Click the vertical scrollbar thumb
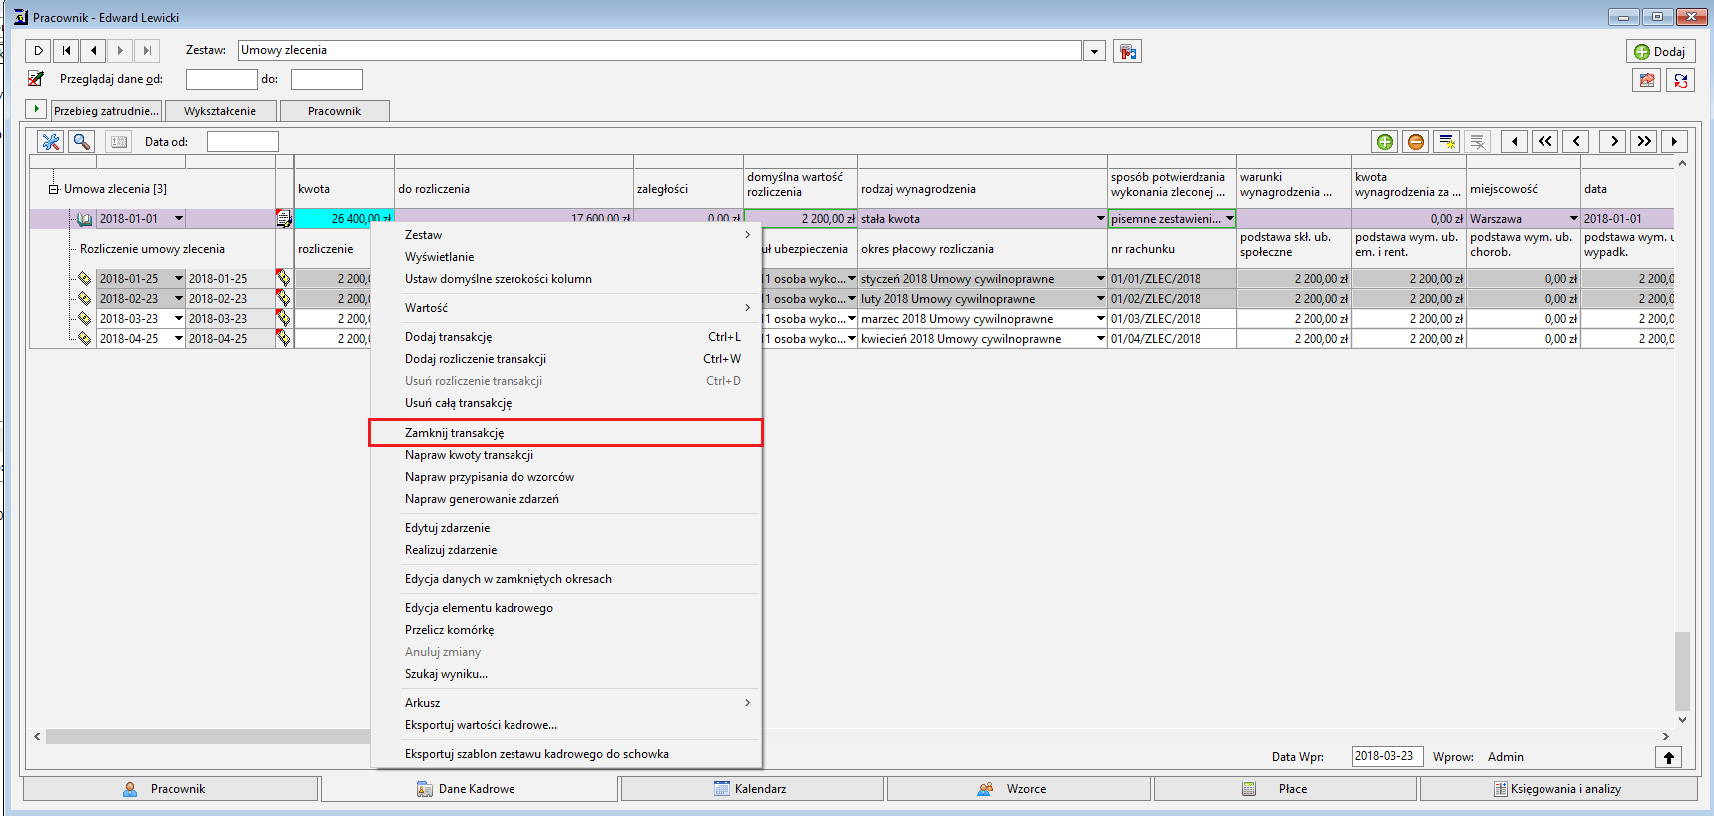The image size is (1714, 816). [x=1682, y=670]
